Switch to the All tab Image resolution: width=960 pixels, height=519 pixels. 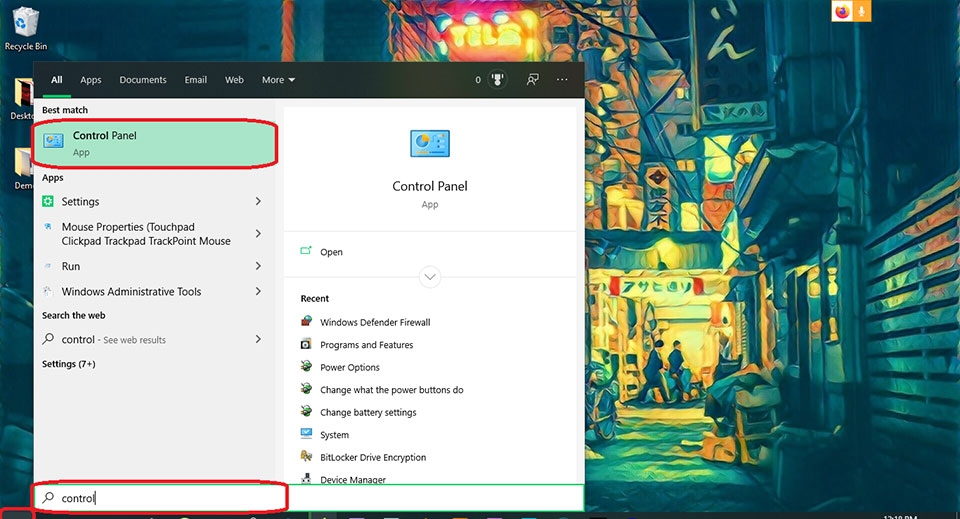(x=56, y=80)
